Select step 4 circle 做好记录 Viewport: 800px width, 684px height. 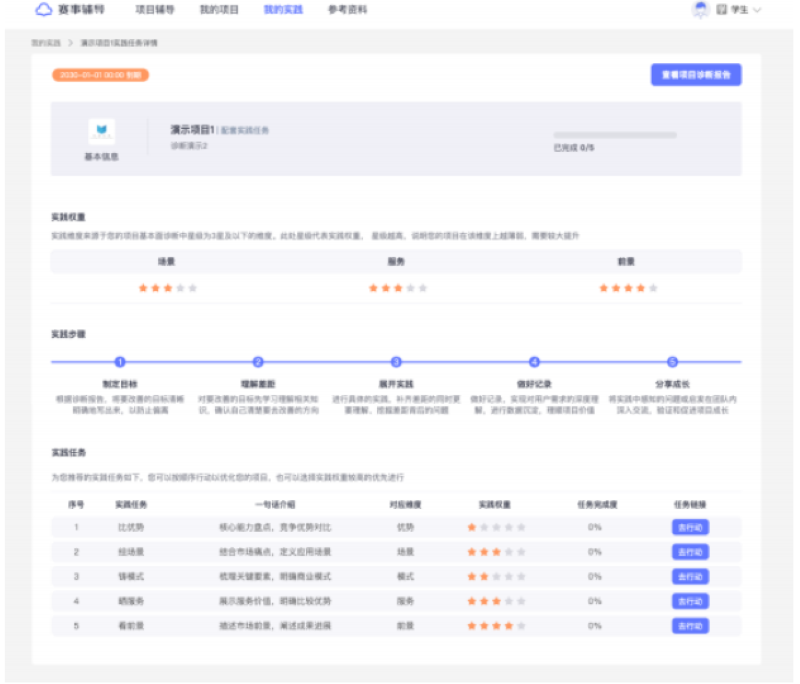point(534,362)
